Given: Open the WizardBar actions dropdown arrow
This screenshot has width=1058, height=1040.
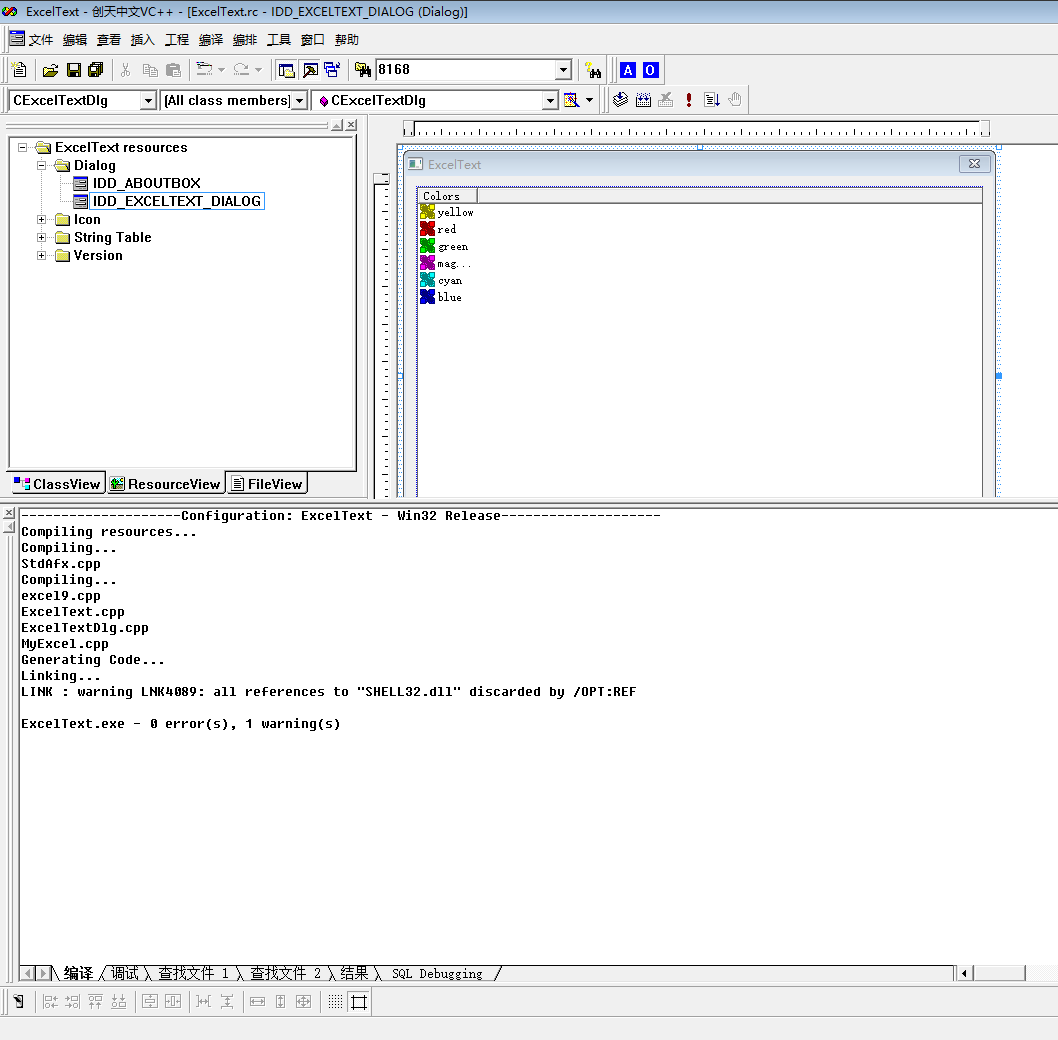Looking at the screenshot, I should coord(590,100).
